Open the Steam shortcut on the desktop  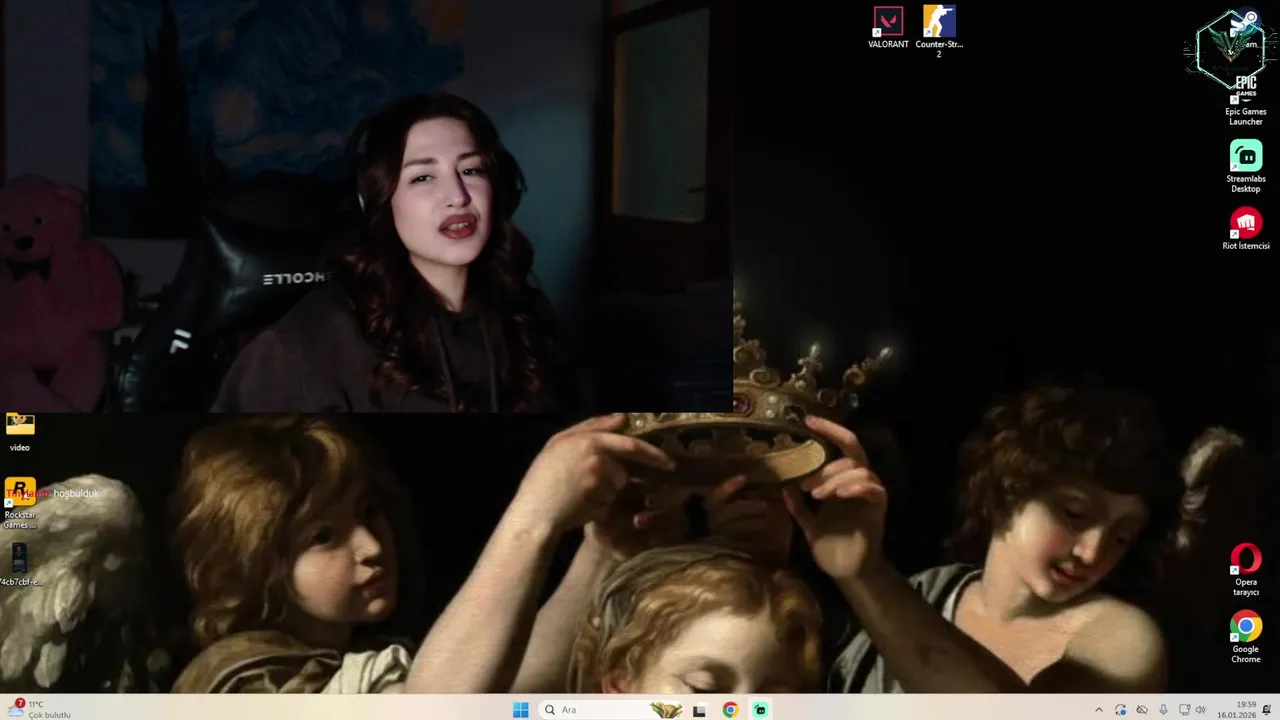coord(1244,28)
